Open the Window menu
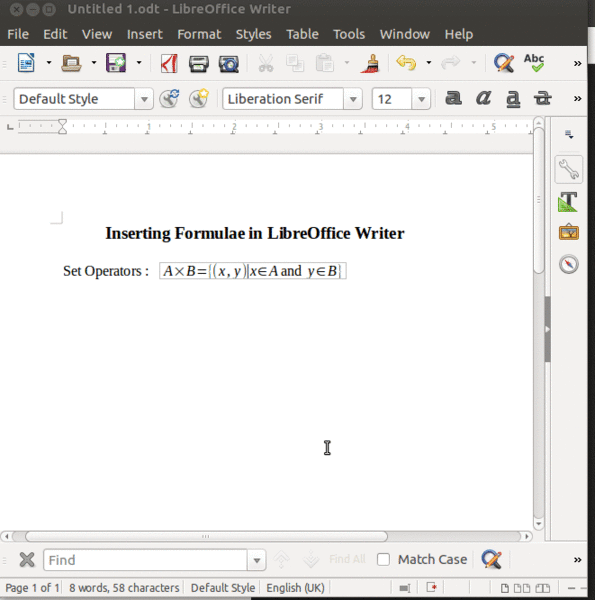The image size is (595, 600). pos(404,34)
